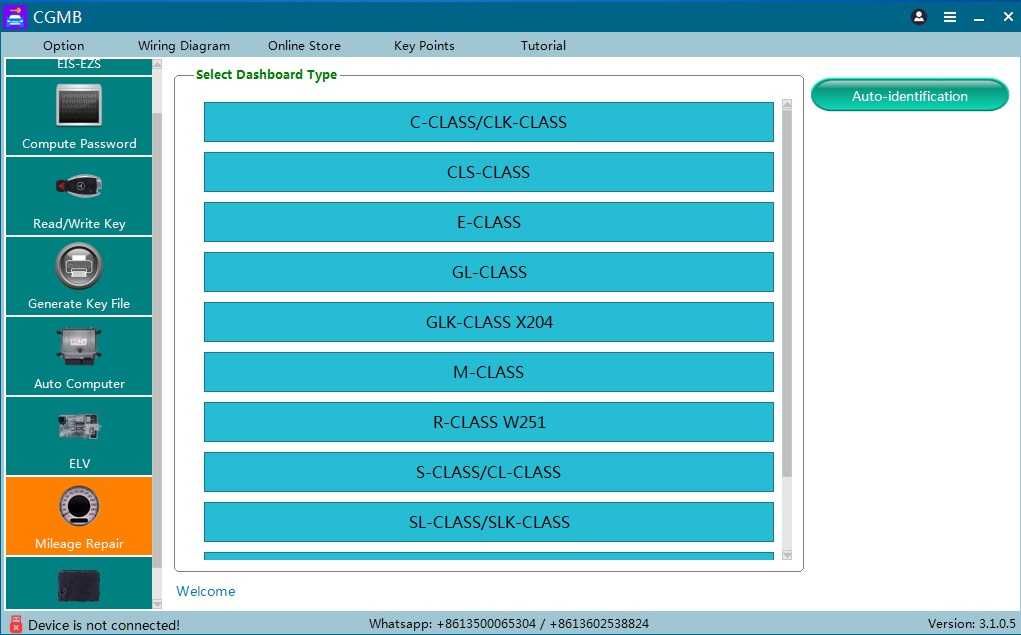This screenshot has width=1021, height=635.
Task: Select E-CLASS dashboard type
Action: tap(488, 222)
